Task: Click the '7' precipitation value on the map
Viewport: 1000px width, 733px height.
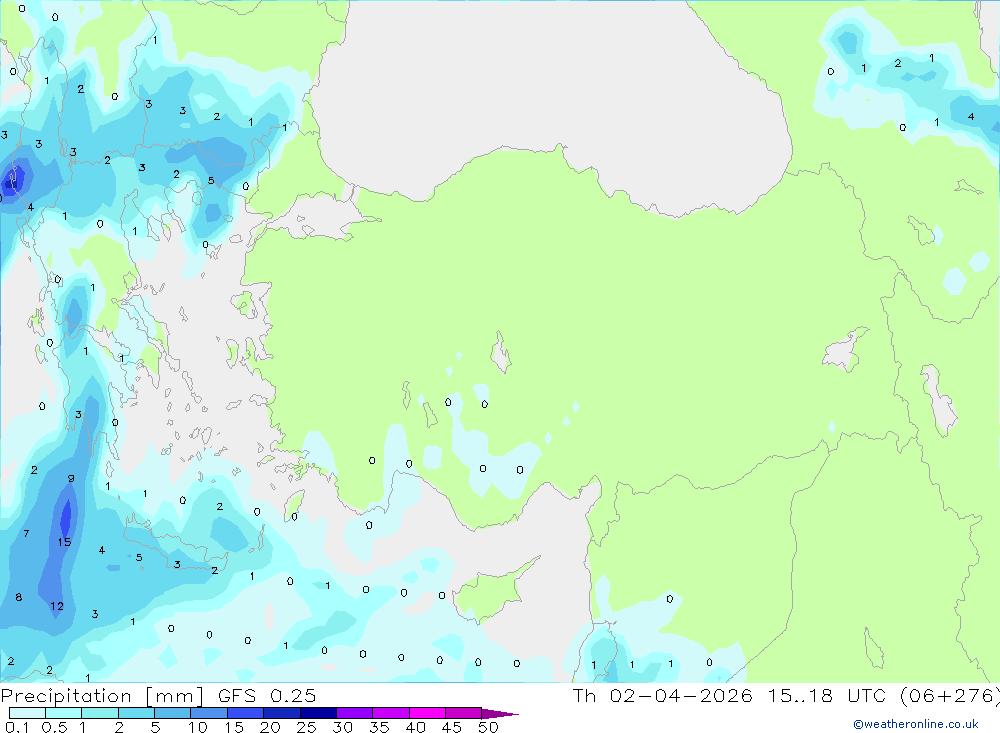Action: point(26,533)
